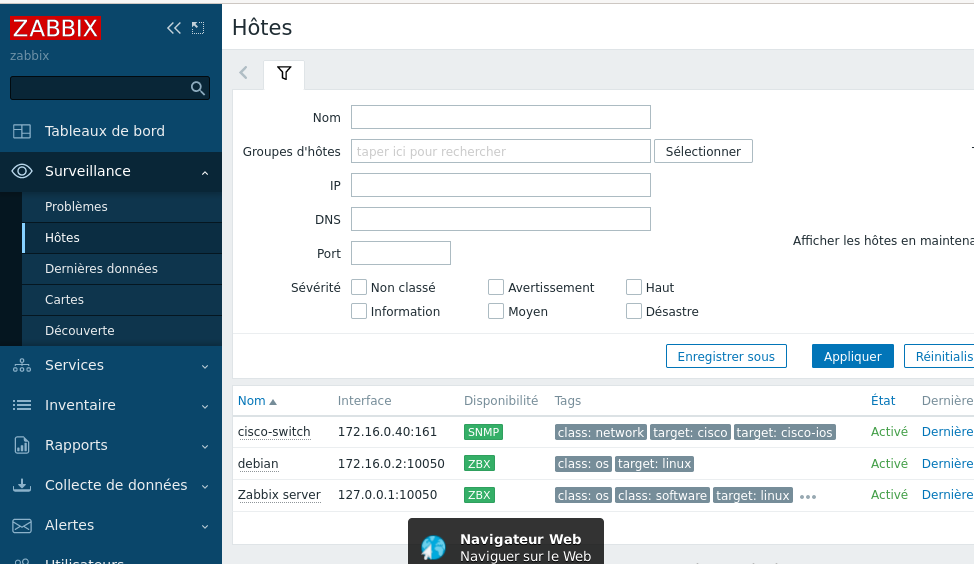Collapse the sidebar with double-chevron icon

coord(174,28)
